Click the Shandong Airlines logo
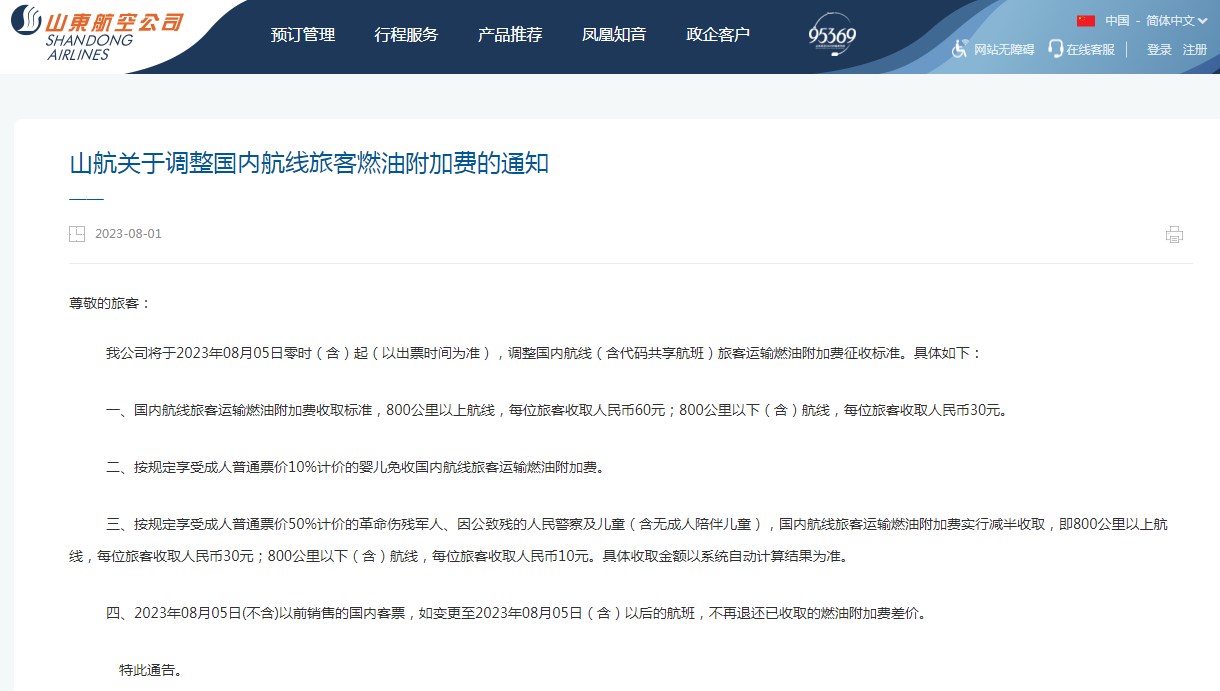The image size is (1220, 691). click(x=97, y=34)
